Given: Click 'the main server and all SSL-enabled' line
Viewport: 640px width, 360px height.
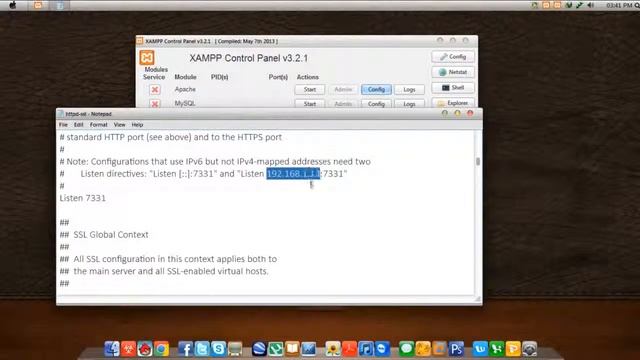Looking at the screenshot, I should coord(164,271).
